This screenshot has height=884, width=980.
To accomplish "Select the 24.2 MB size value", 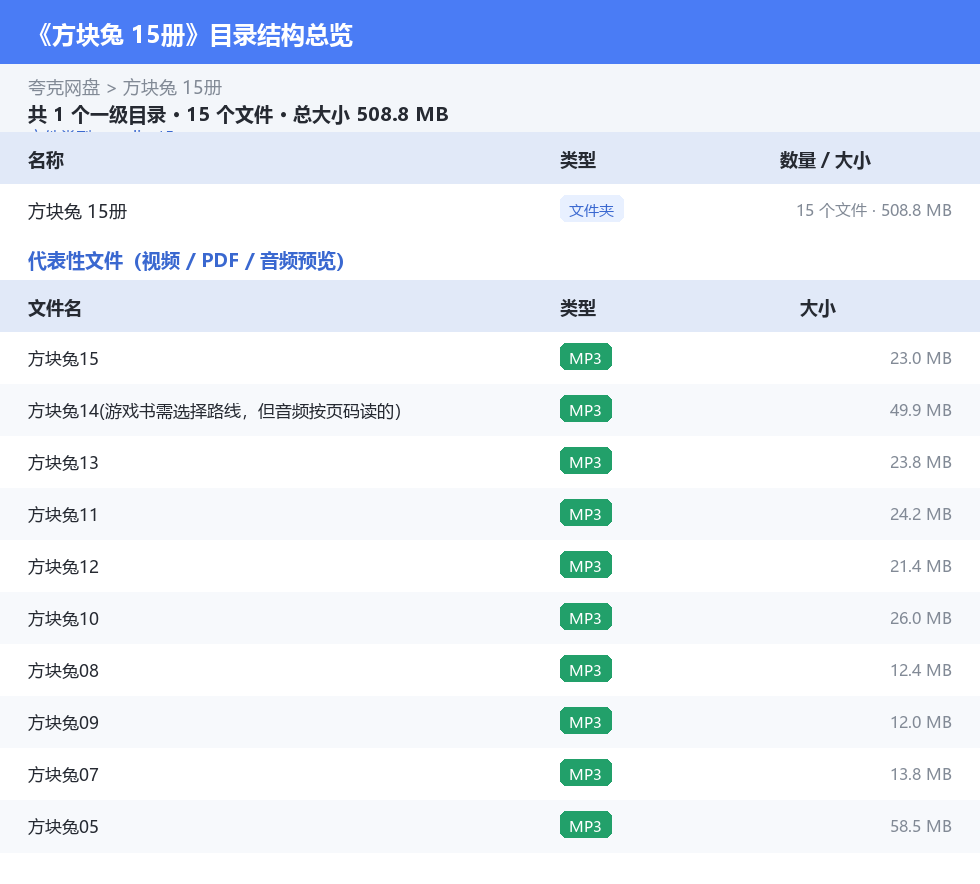I will point(921,514).
